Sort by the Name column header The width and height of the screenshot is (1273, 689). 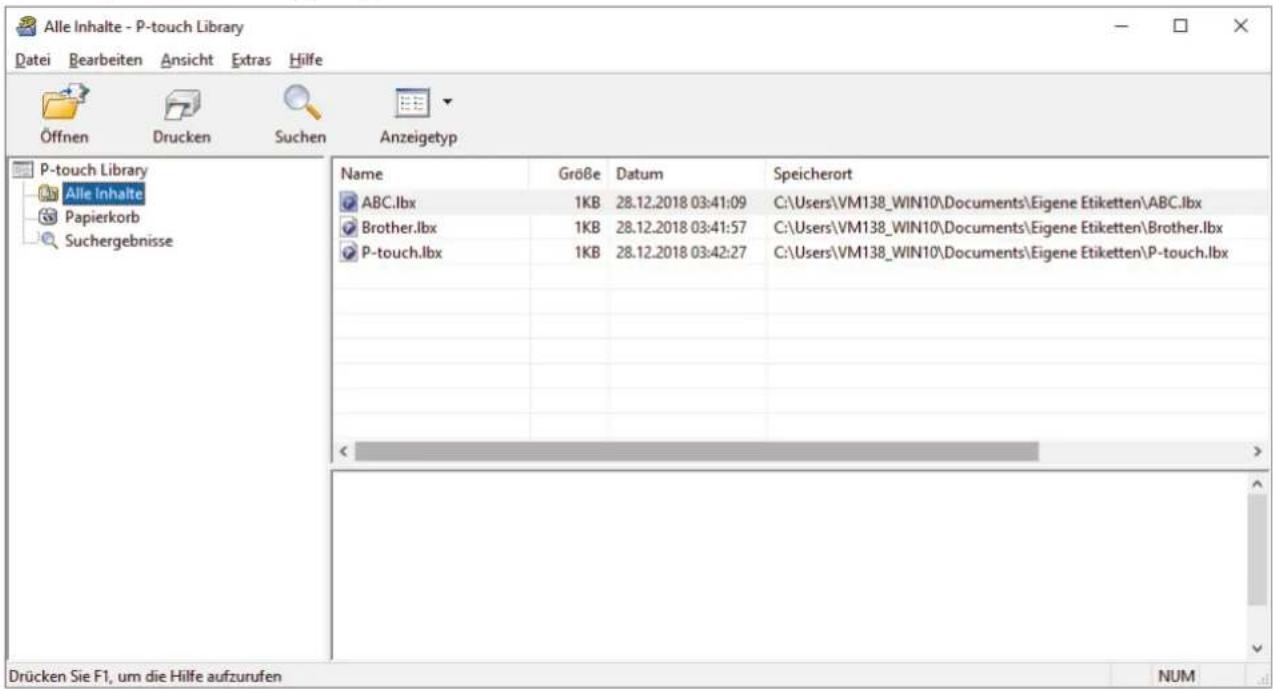(x=433, y=172)
